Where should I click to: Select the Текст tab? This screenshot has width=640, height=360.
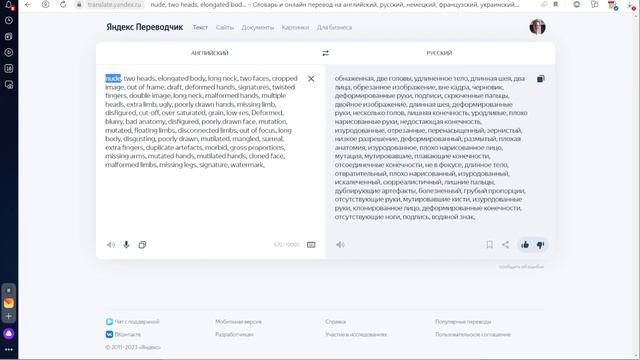[x=200, y=27]
